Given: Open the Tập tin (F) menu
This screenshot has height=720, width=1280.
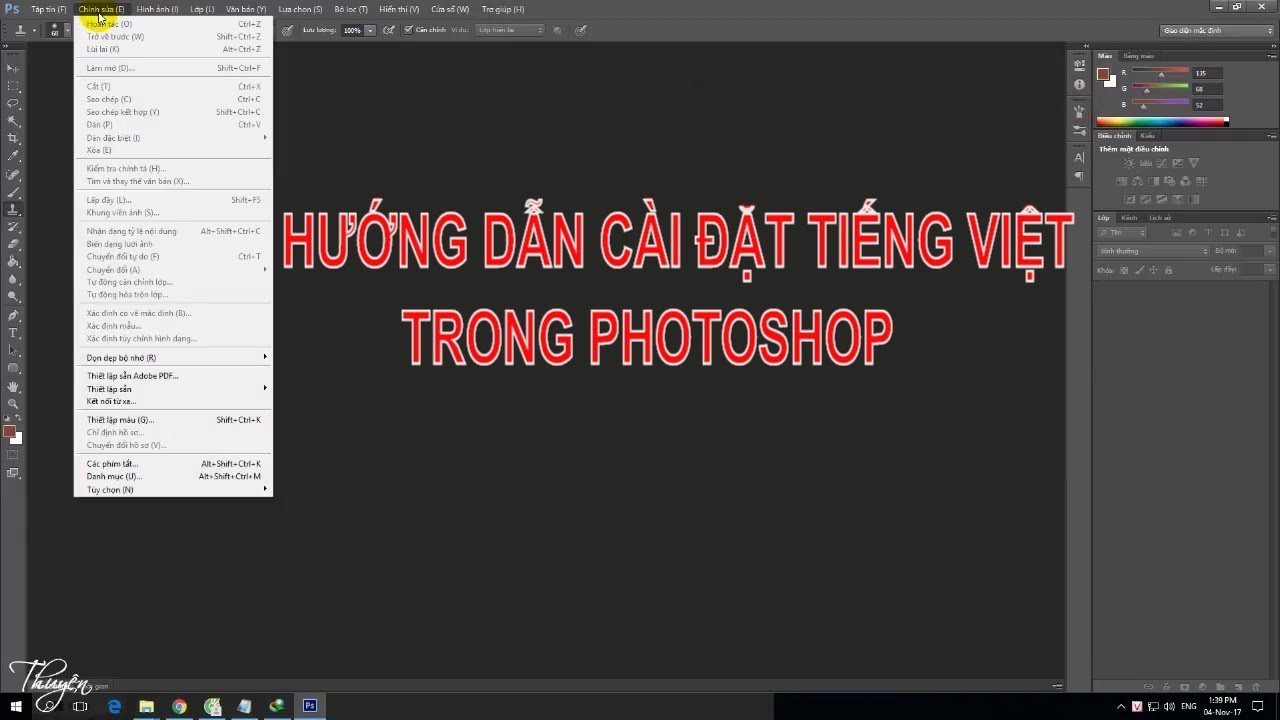Looking at the screenshot, I should coord(49,9).
